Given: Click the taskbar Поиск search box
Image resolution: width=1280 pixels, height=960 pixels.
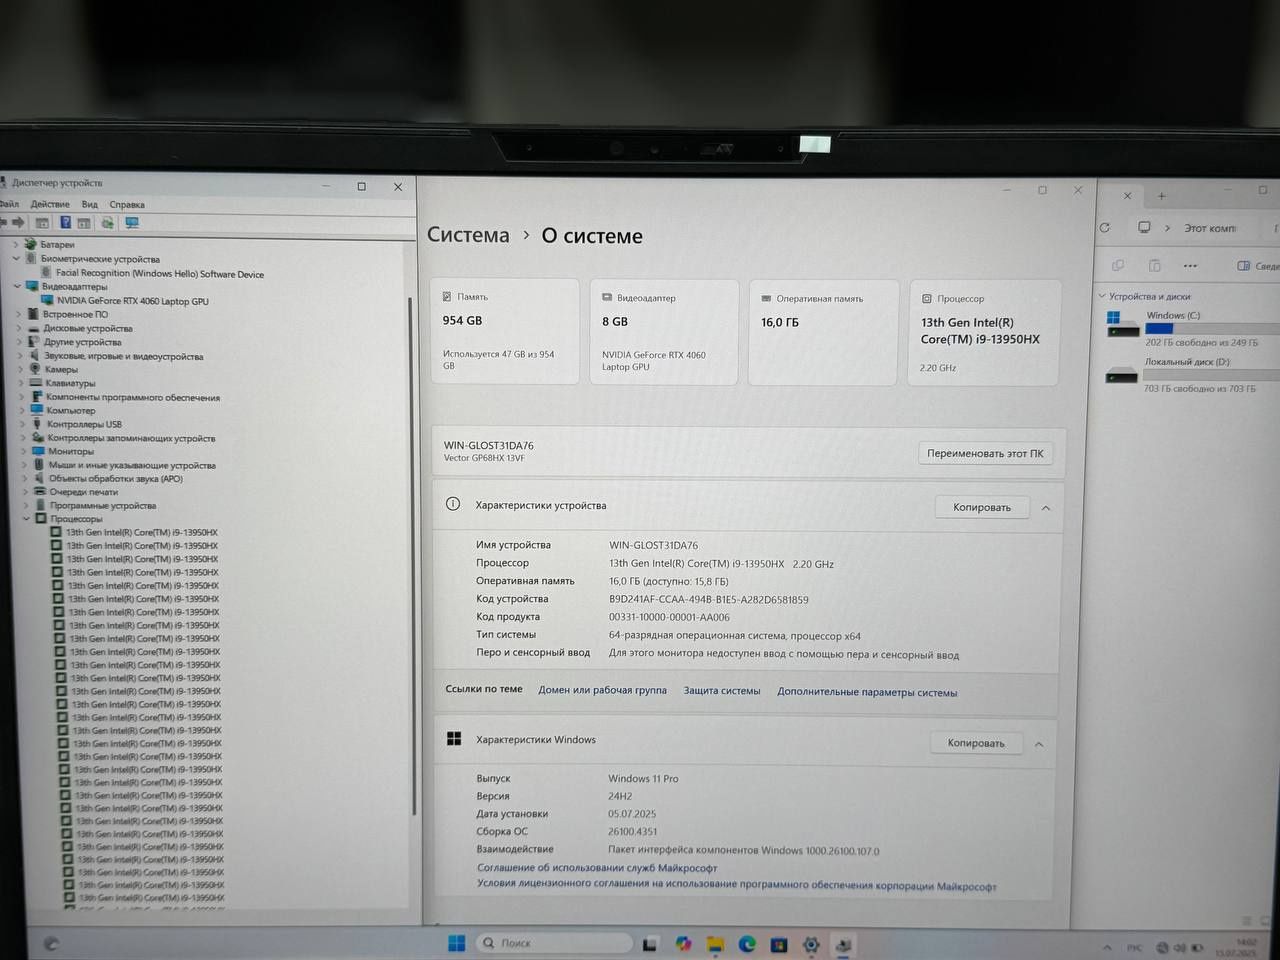Looking at the screenshot, I should (x=553, y=943).
